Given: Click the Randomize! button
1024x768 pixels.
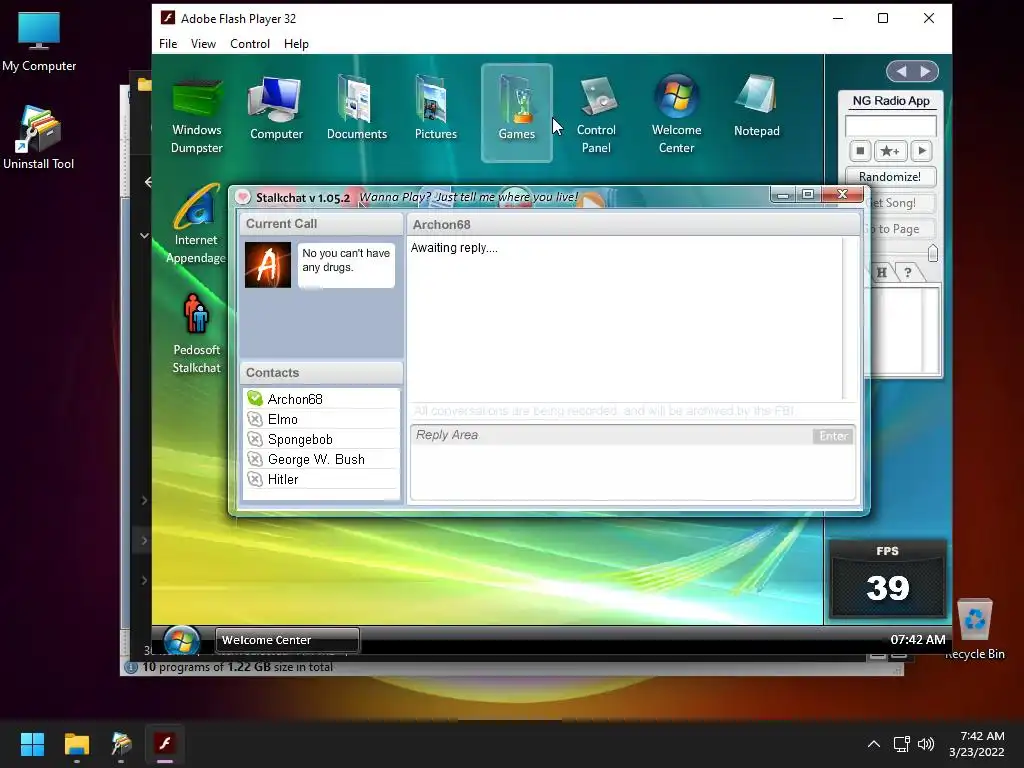Looking at the screenshot, I should 890,177.
